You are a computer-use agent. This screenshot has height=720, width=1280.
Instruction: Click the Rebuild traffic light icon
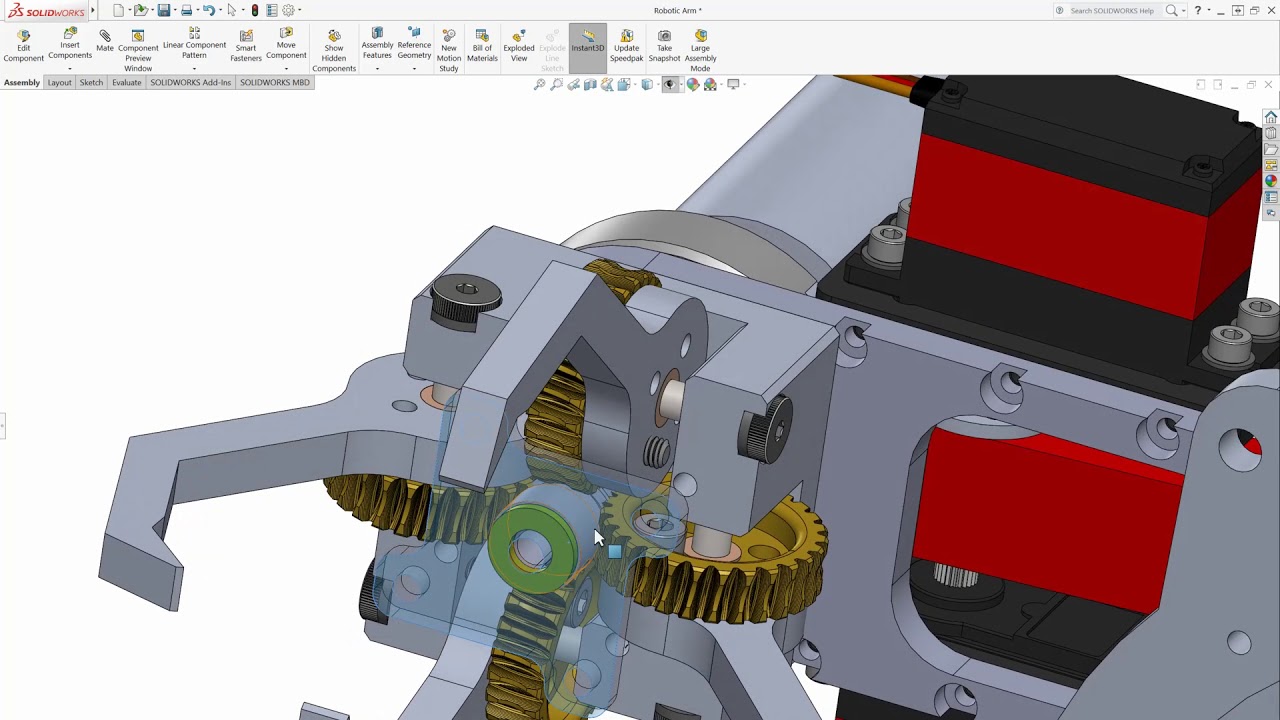(255, 10)
